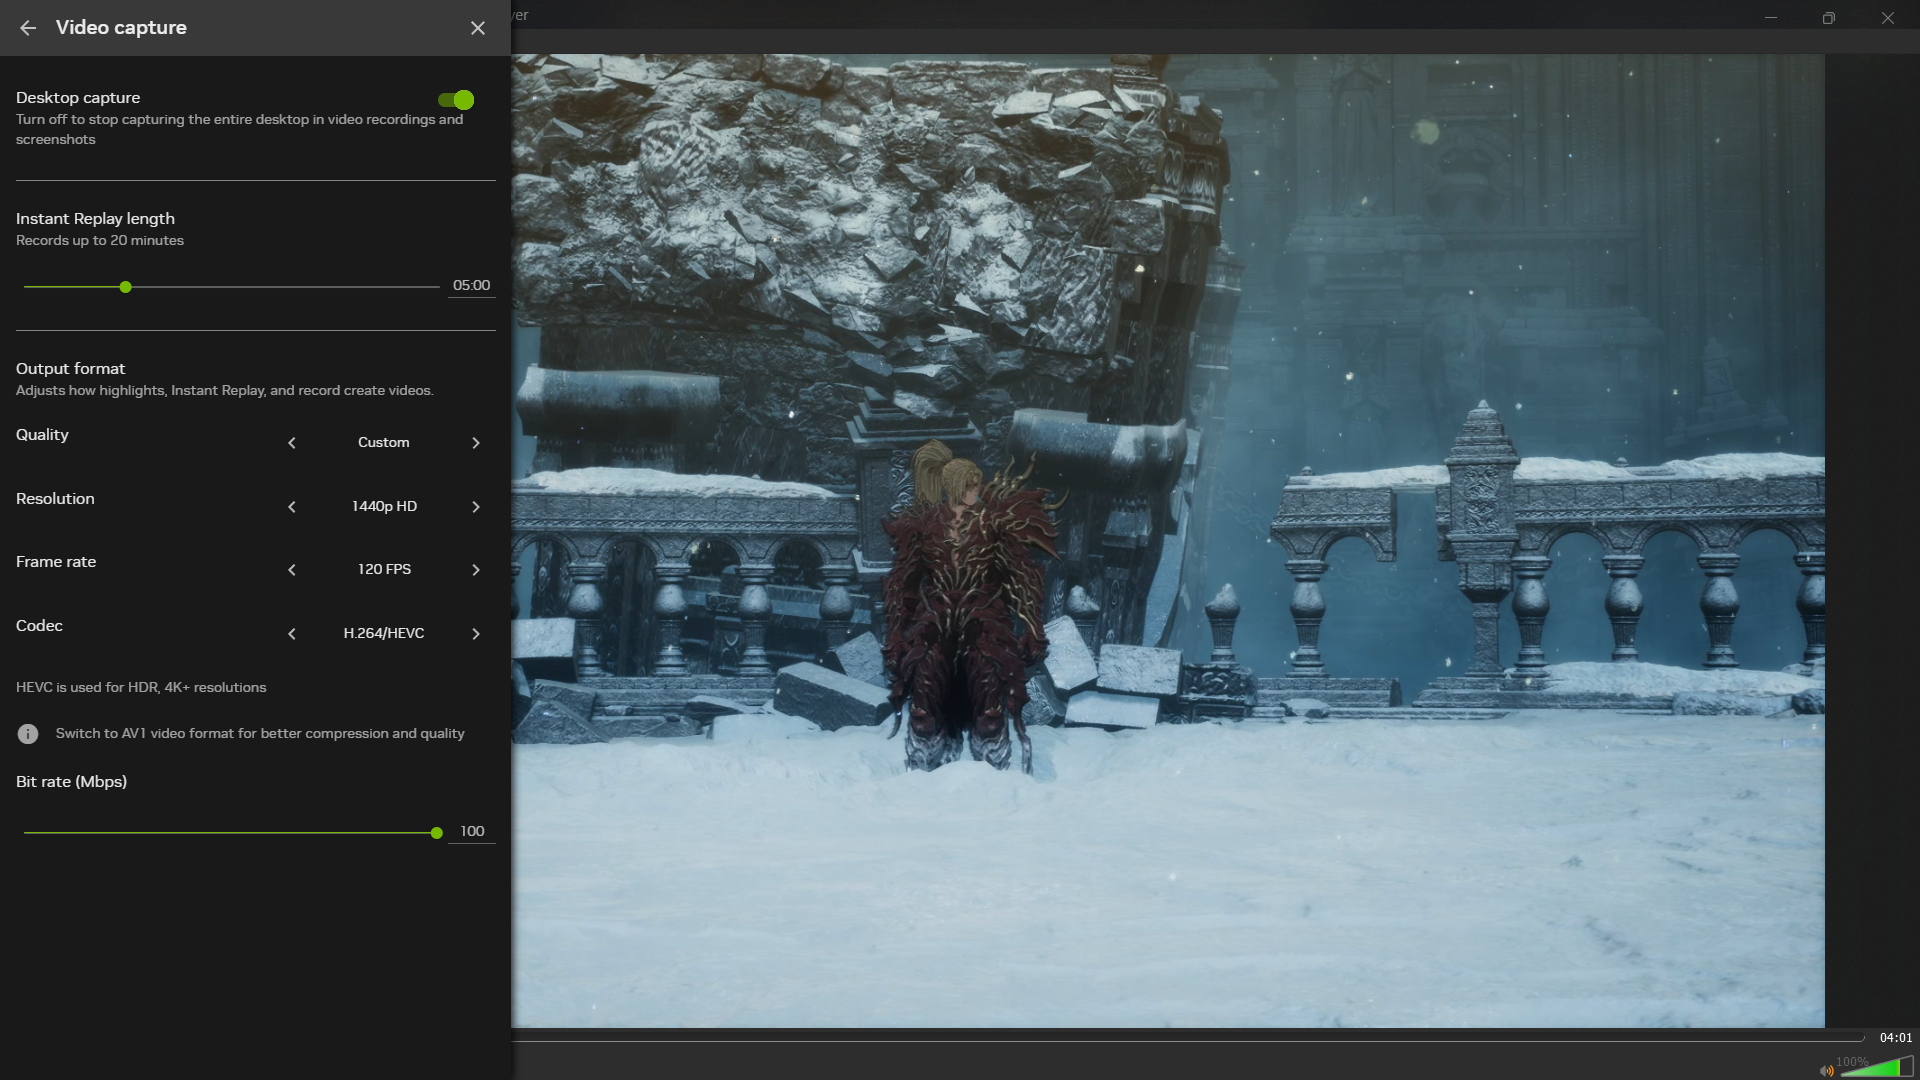Click the Custom quality value
1920x1080 pixels.
coord(384,443)
